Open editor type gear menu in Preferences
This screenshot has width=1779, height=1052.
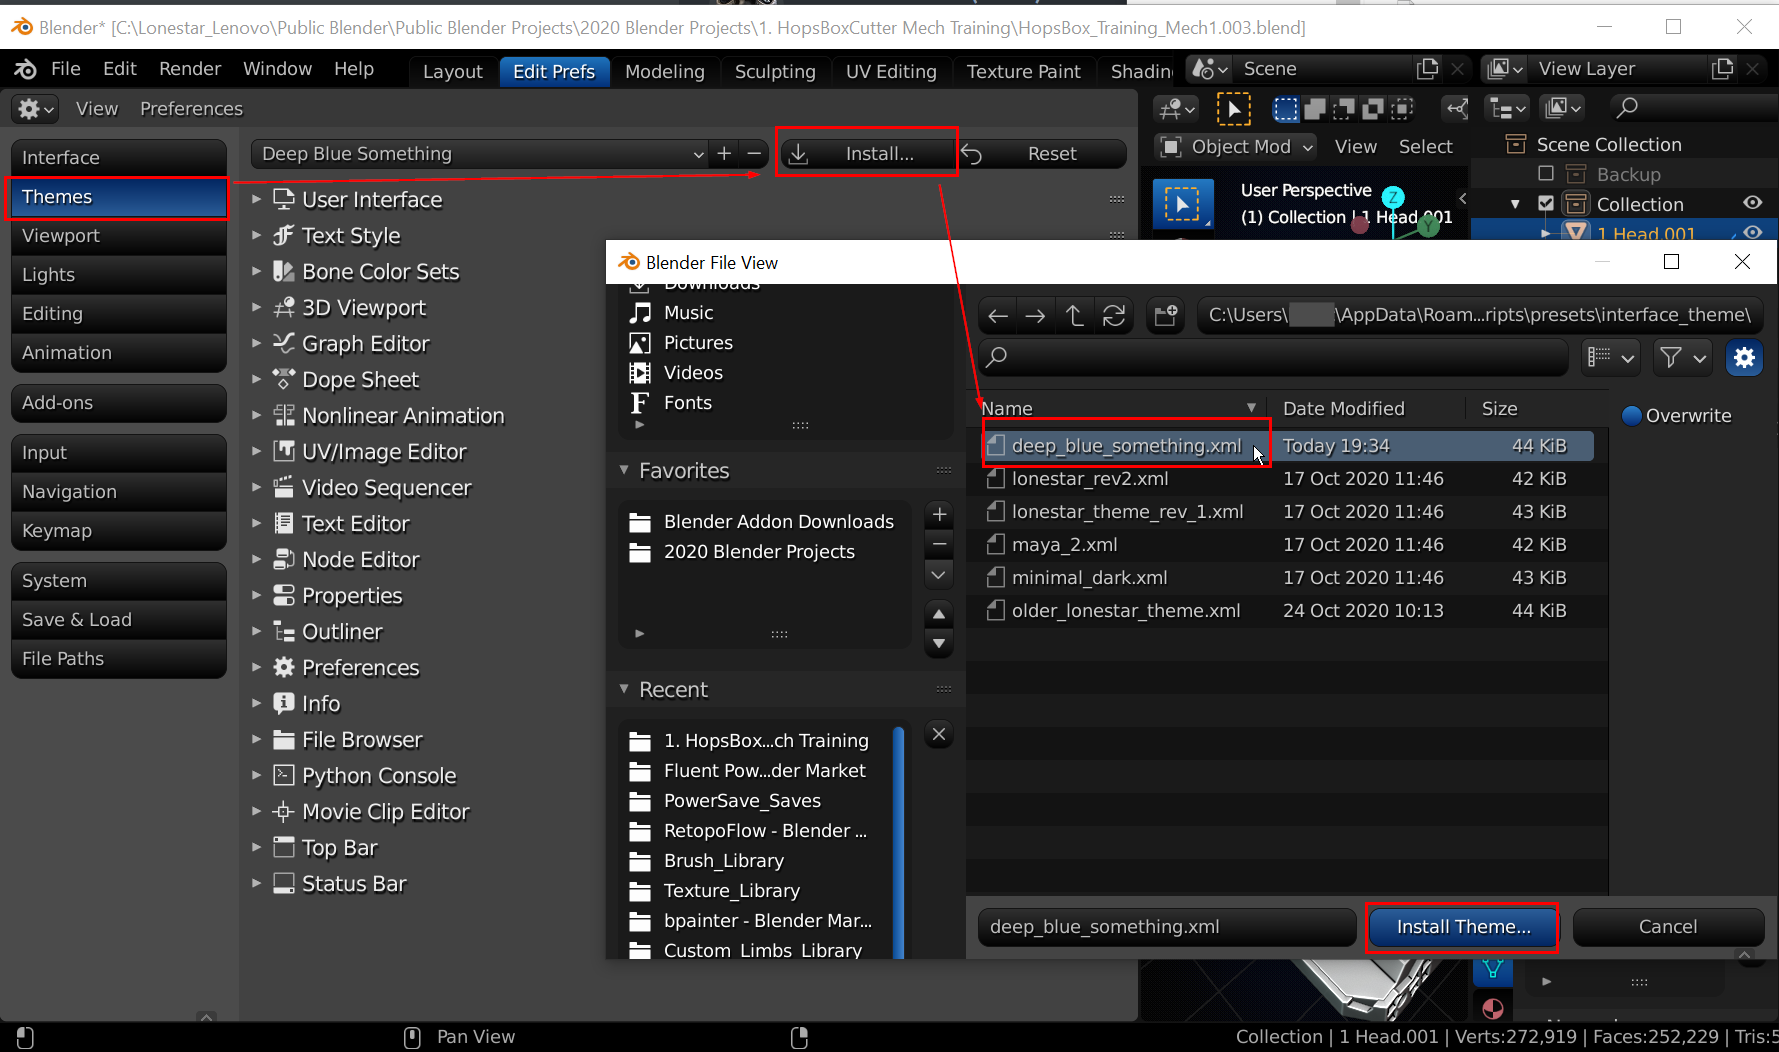[x=36, y=109]
